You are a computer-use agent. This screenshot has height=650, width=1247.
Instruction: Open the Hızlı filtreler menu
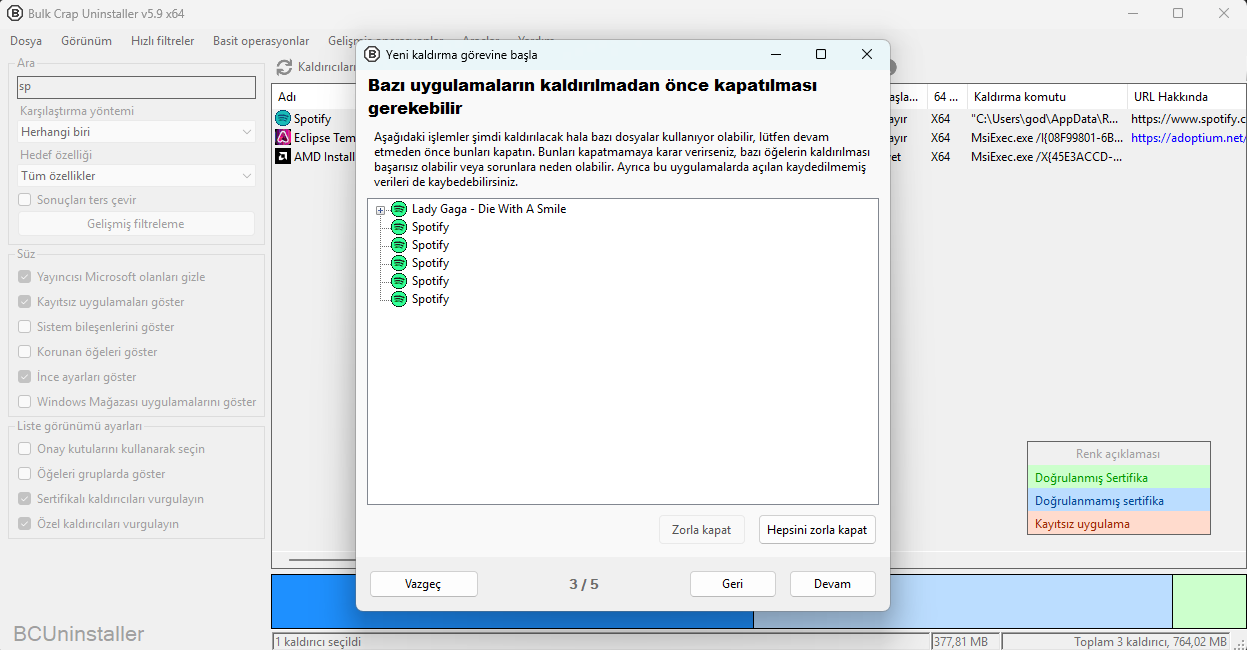162,41
